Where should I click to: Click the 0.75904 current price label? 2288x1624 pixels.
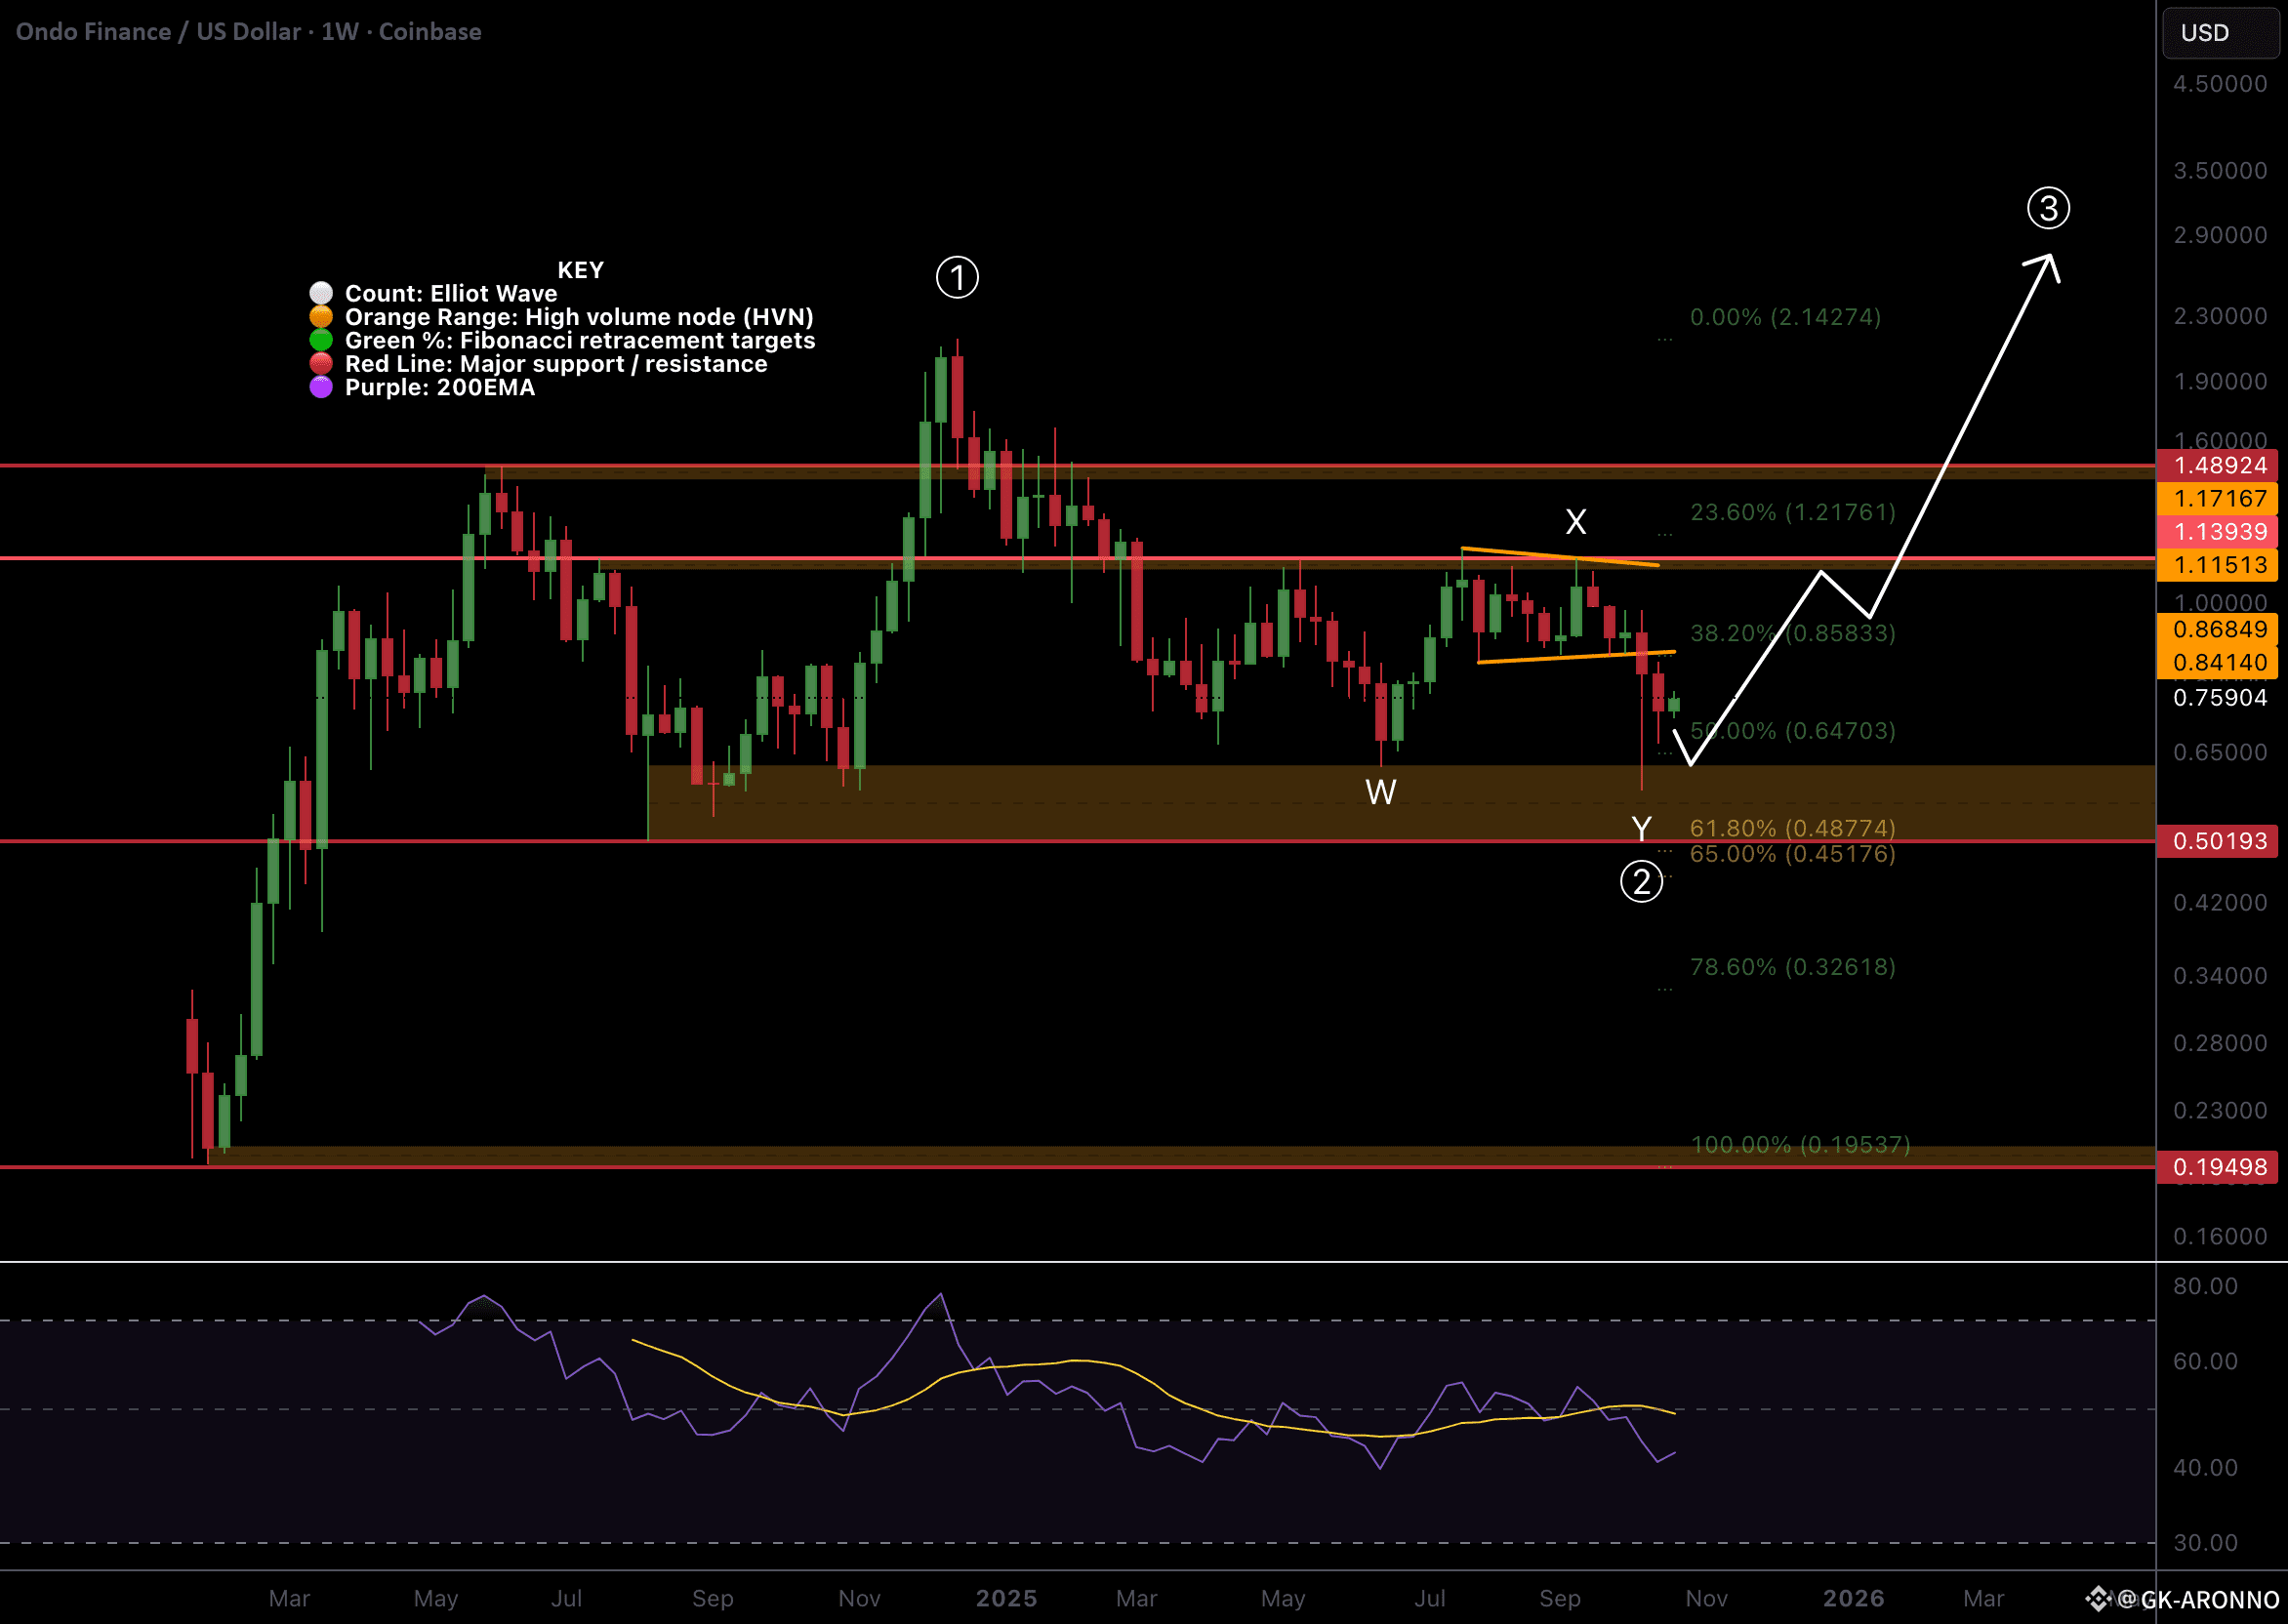point(2219,698)
